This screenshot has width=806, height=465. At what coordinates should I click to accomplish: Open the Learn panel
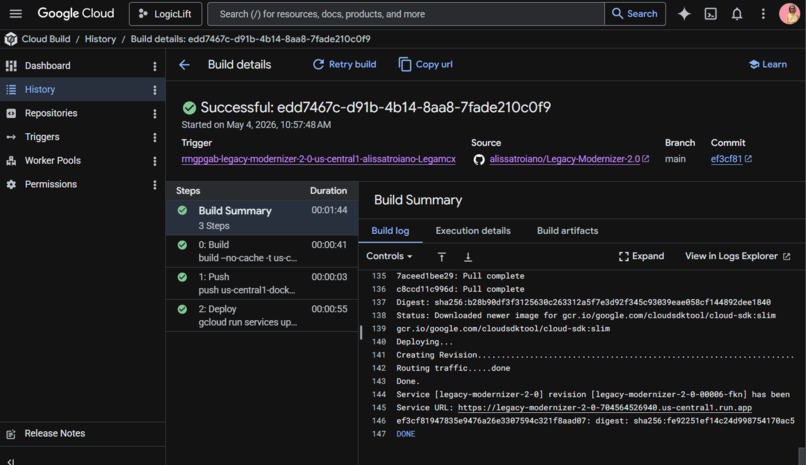point(768,64)
